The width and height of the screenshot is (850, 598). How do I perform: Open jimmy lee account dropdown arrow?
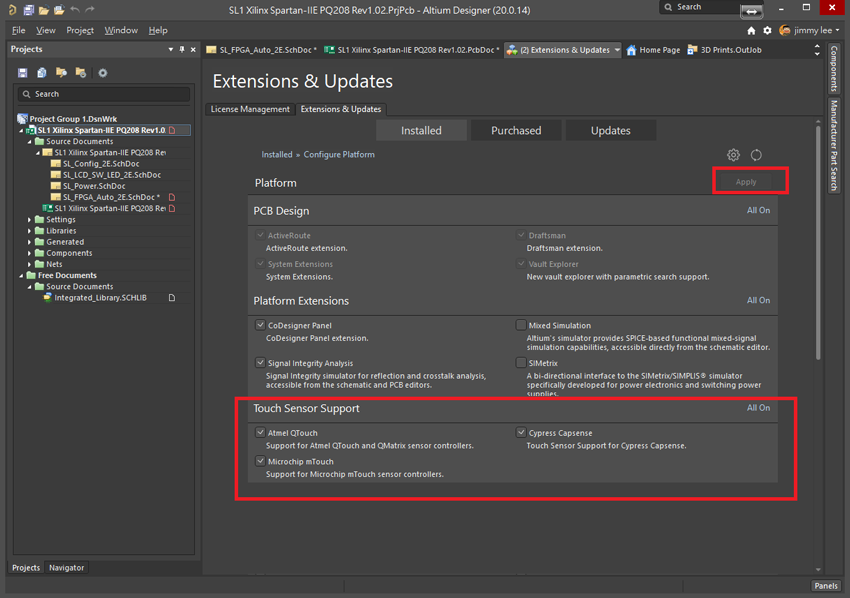pyautogui.click(x=838, y=30)
